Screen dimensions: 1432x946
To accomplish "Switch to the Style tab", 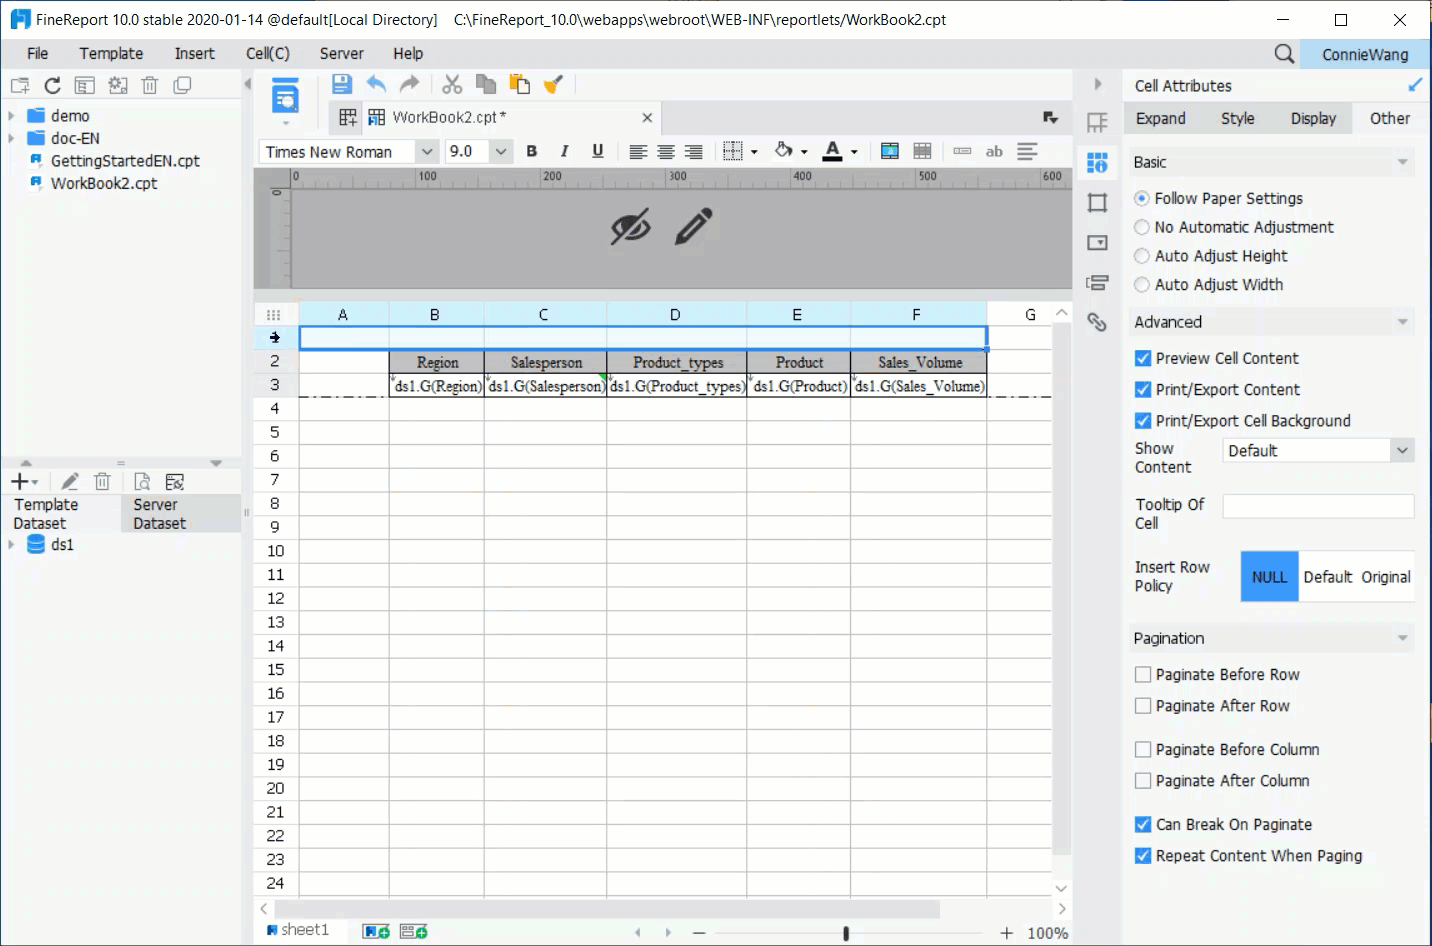I will (1238, 118).
